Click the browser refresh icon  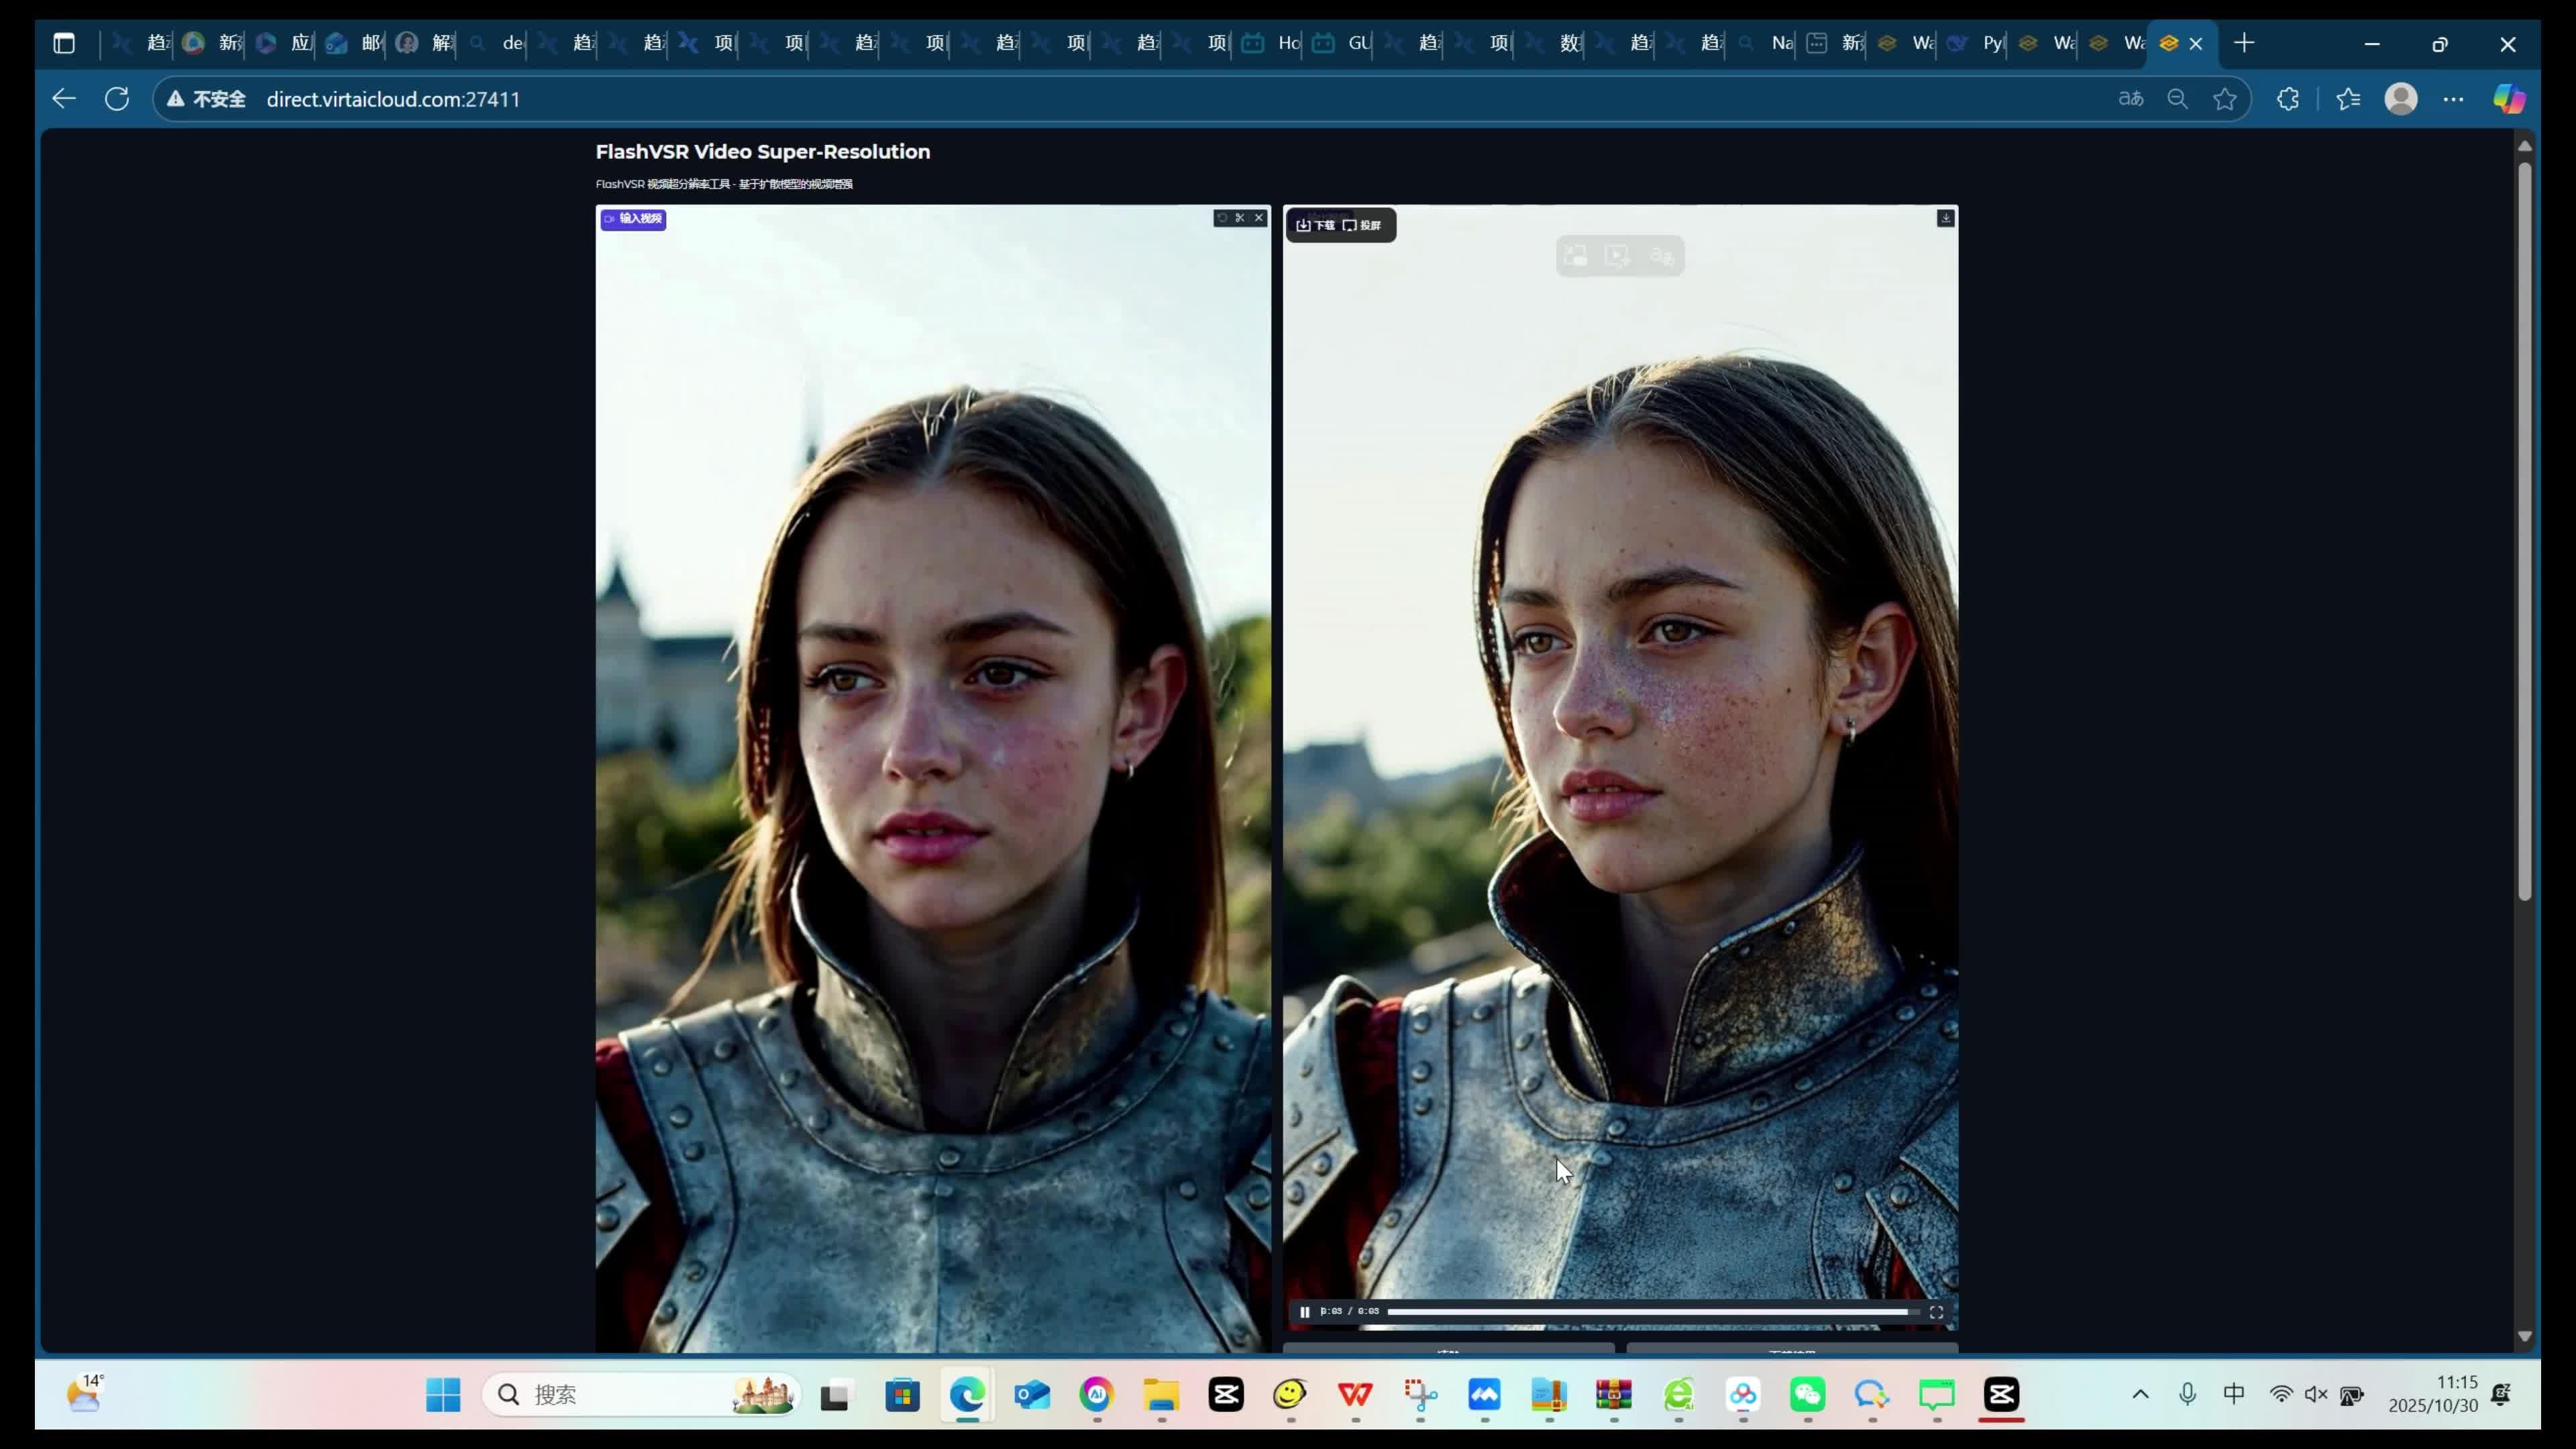point(117,99)
